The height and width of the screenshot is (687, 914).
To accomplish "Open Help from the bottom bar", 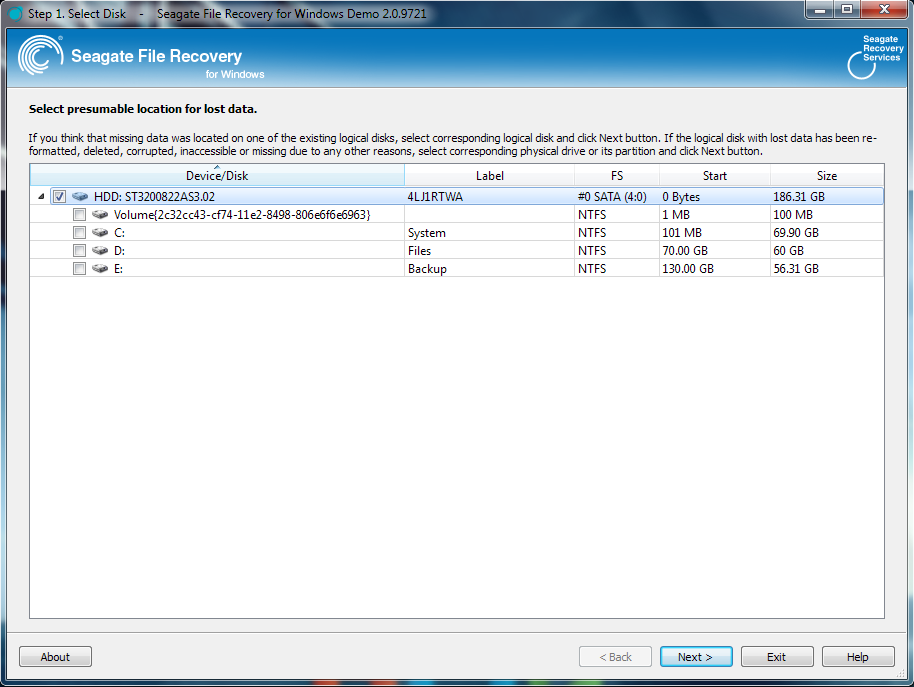I will point(858,657).
